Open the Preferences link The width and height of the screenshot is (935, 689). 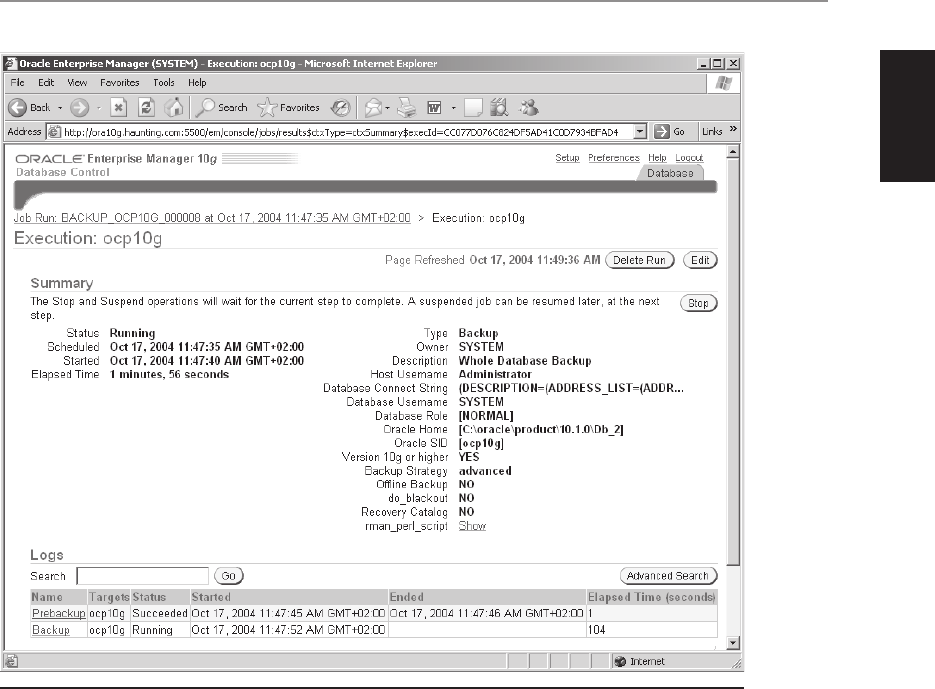(614, 157)
